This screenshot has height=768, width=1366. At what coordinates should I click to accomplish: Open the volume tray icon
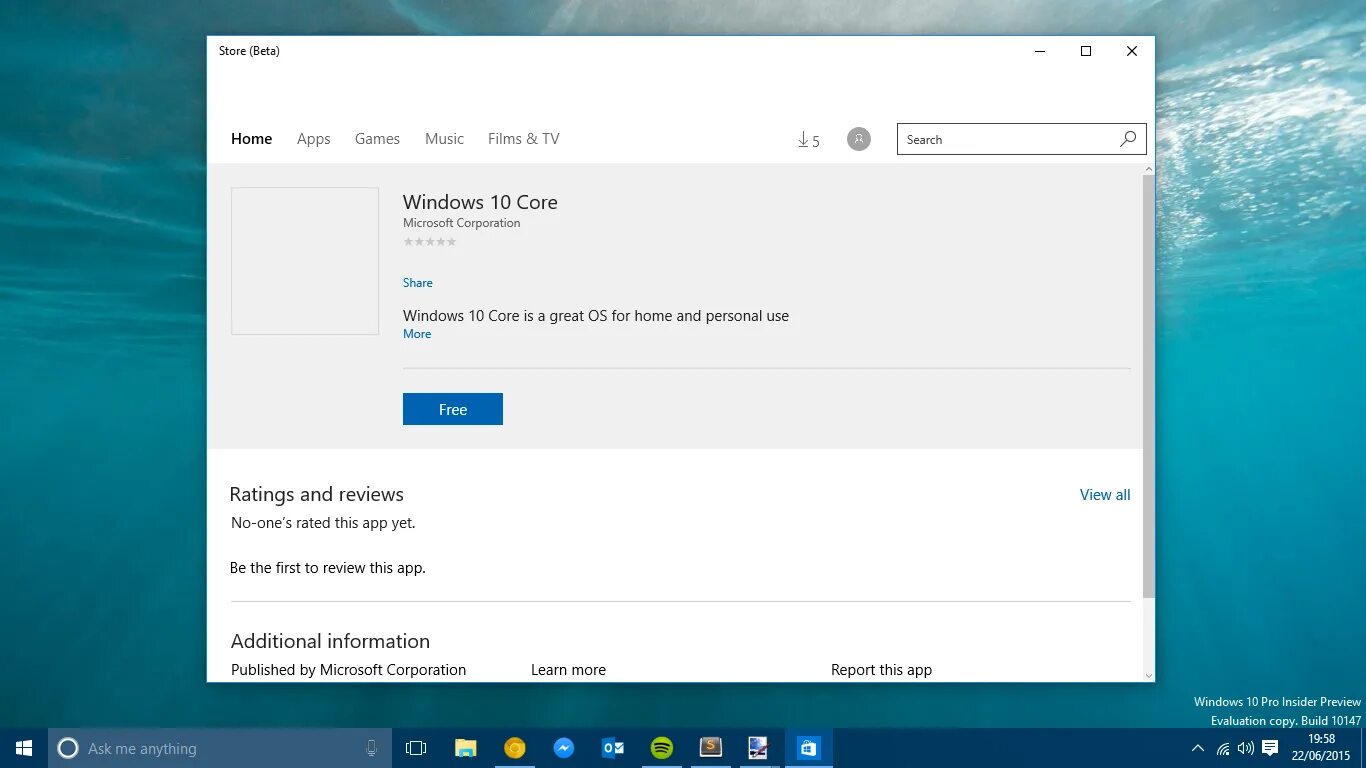[x=1246, y=748]
